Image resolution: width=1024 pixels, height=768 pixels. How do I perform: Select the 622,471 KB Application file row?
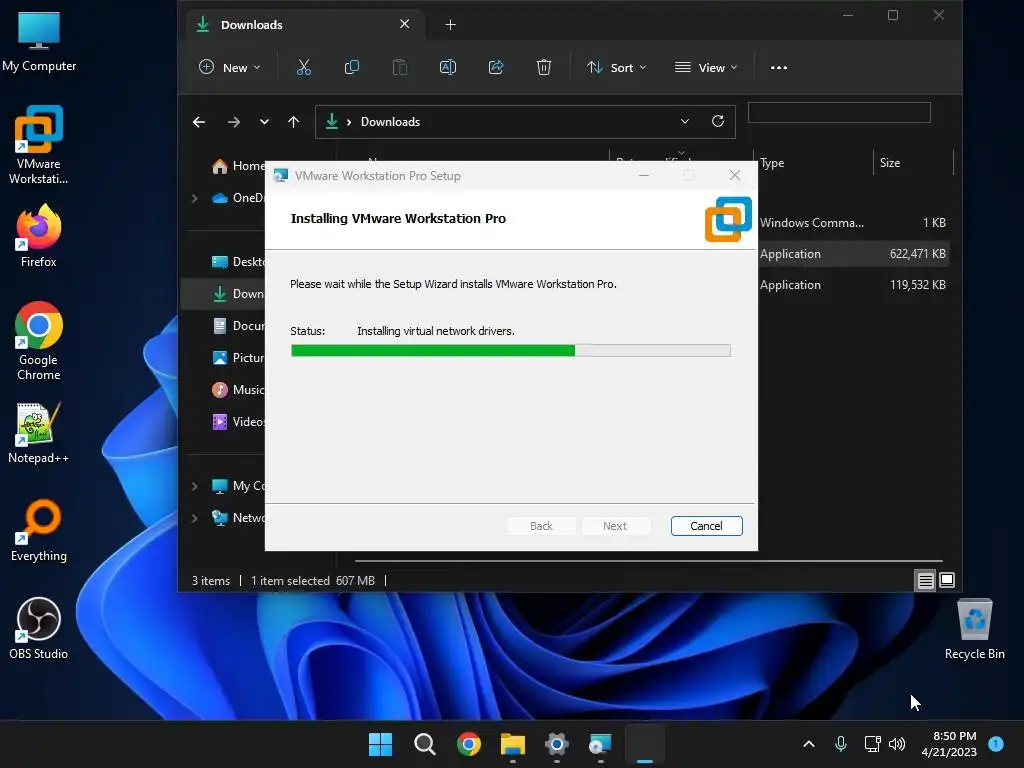853,254
